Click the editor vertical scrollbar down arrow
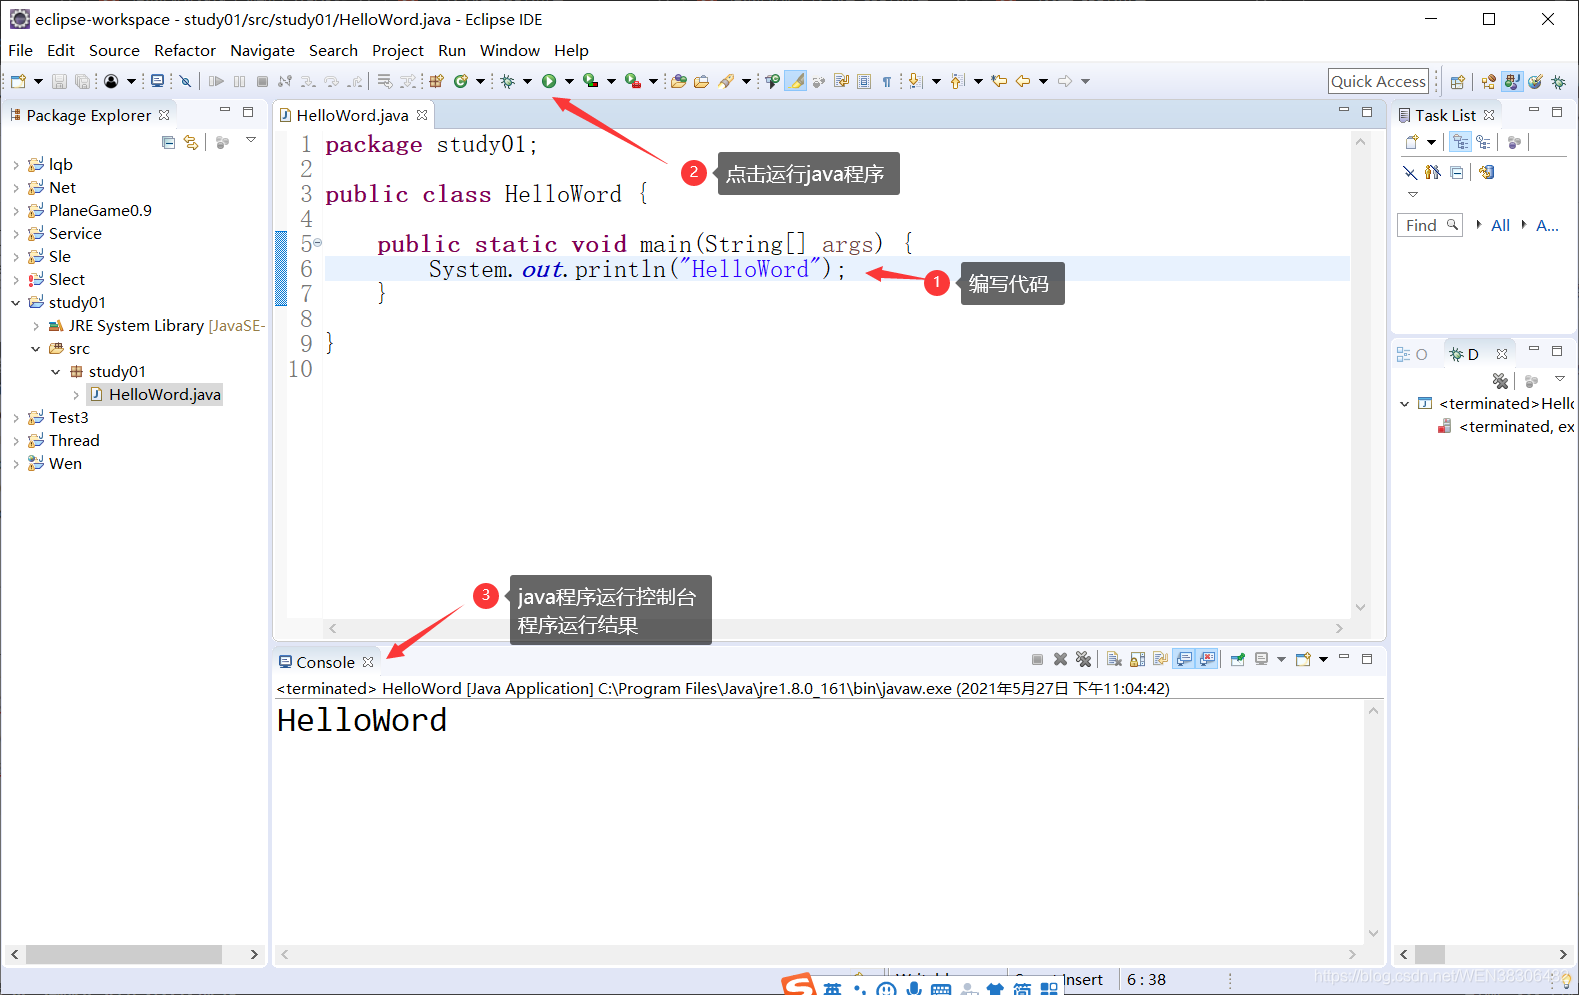Screen dimensions: 1579x995 pos(1360,607)
